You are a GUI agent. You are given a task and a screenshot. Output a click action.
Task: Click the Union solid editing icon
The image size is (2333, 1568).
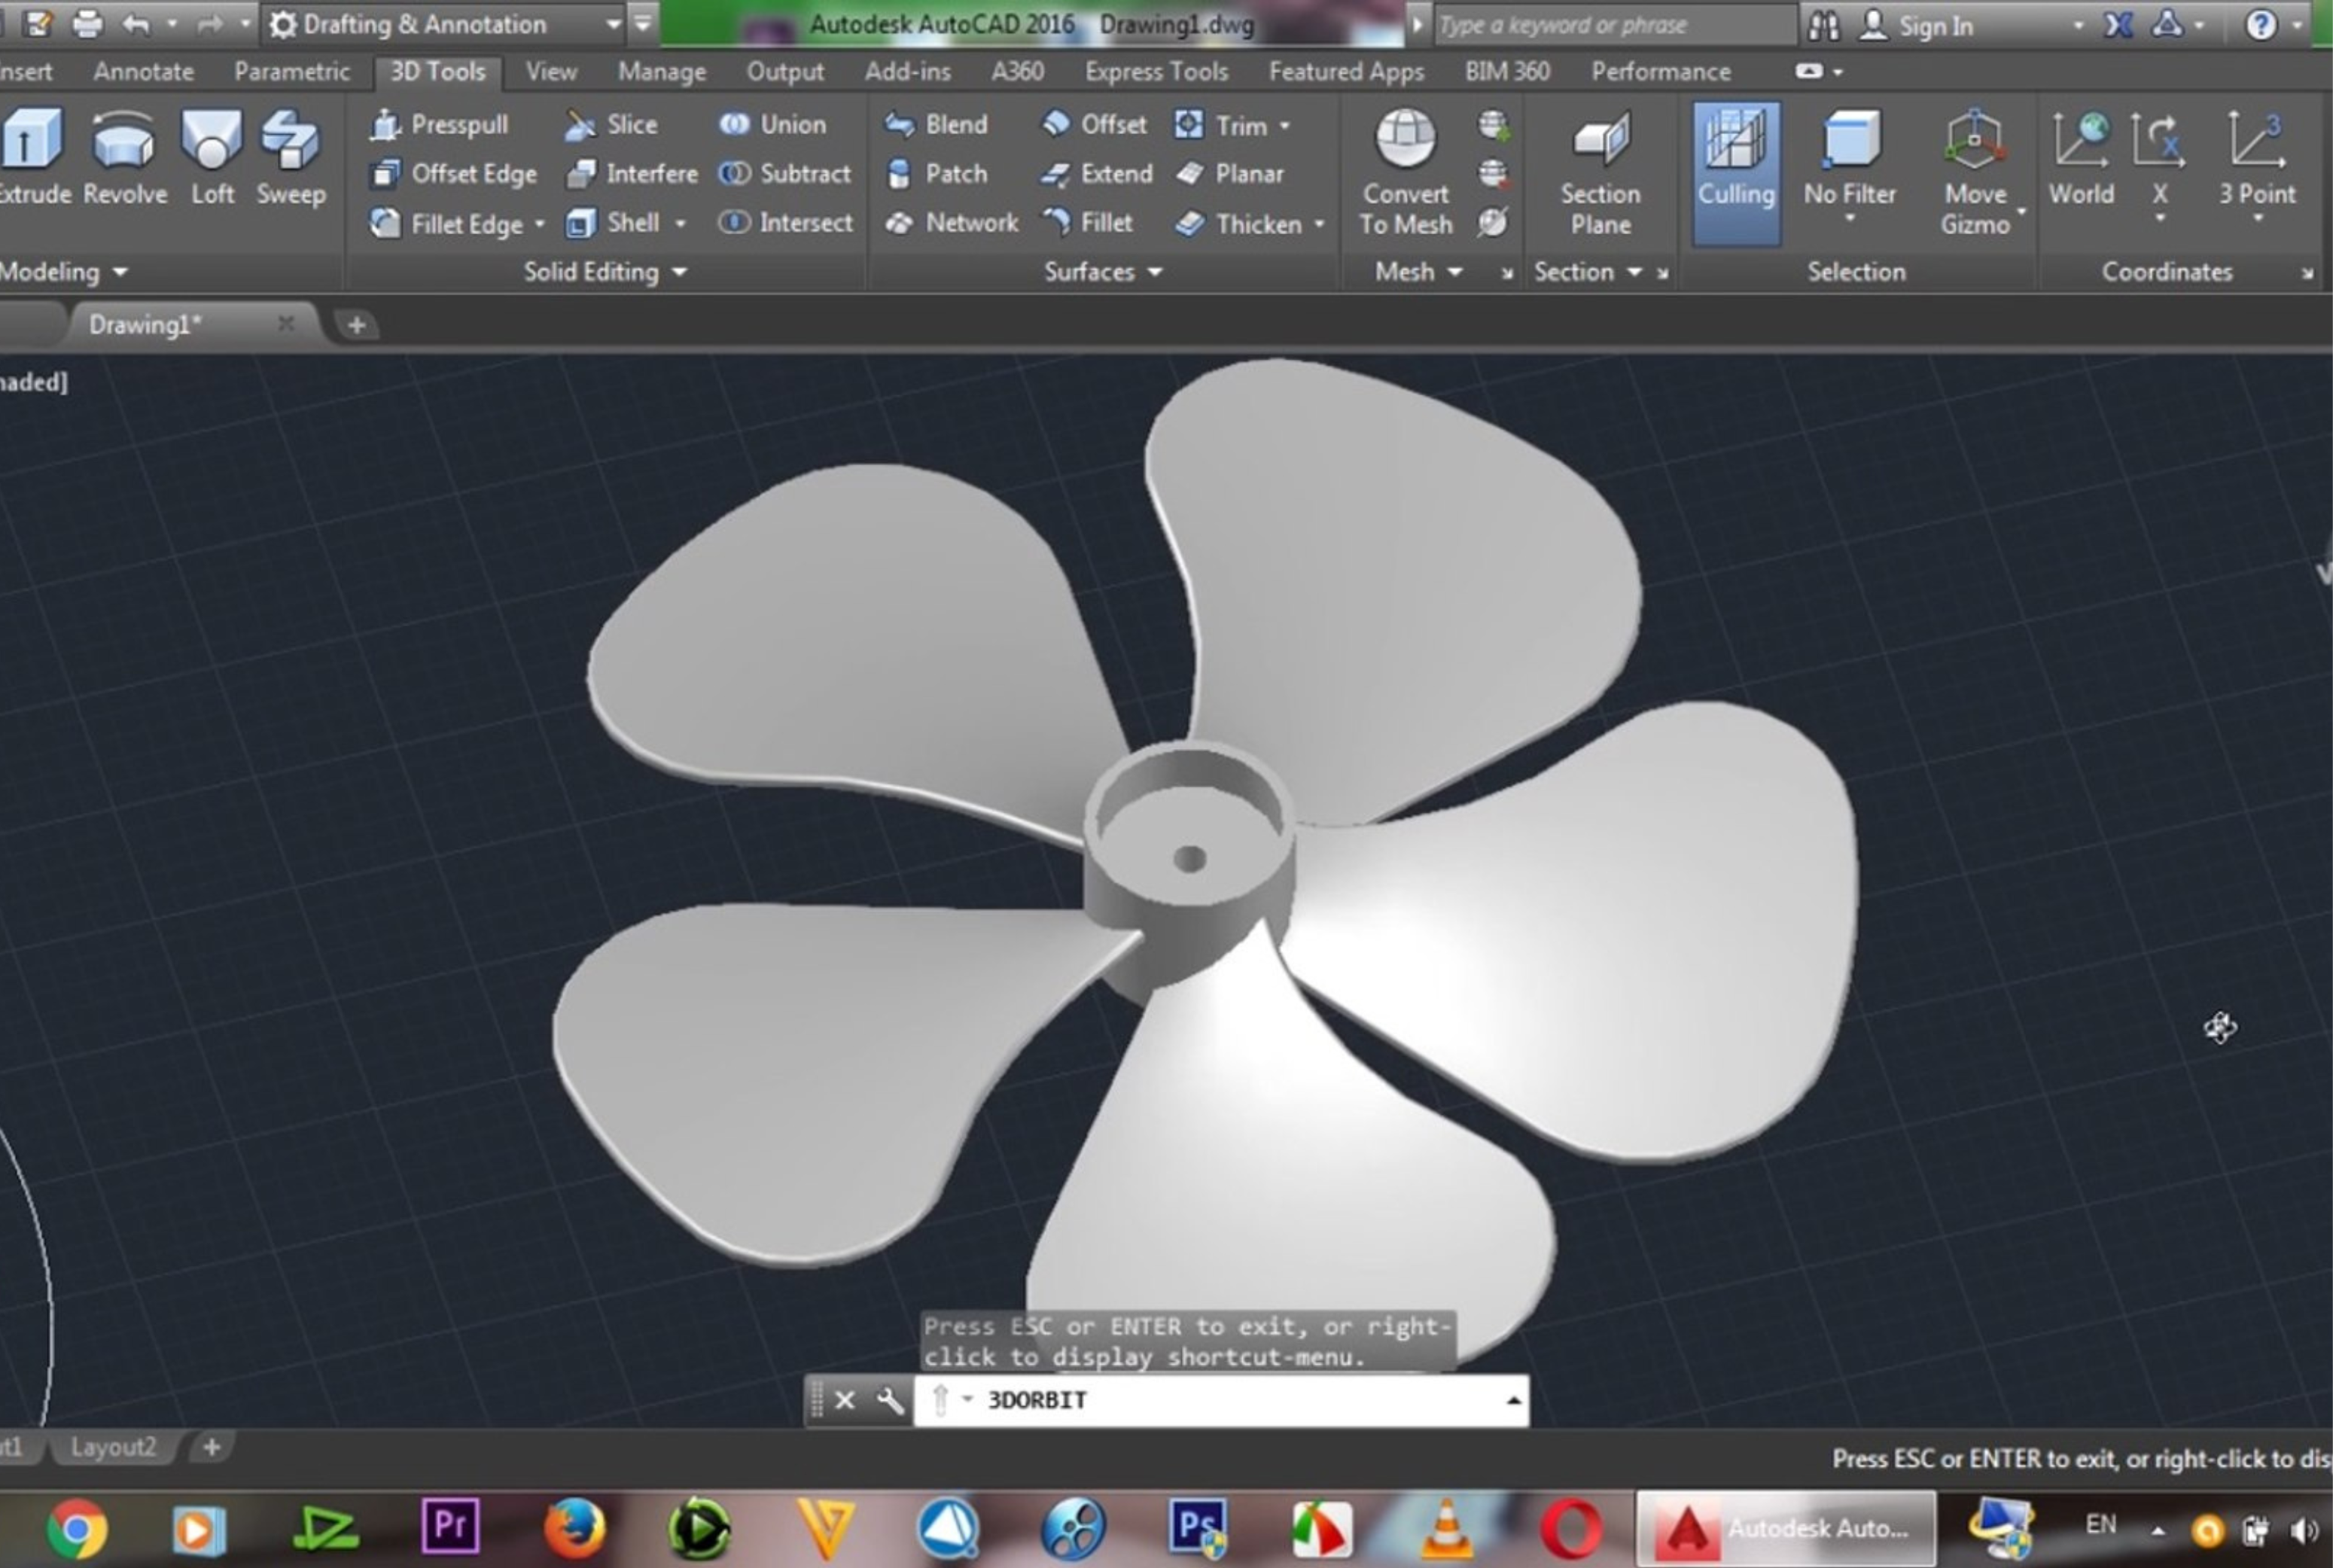click(735, 124)
